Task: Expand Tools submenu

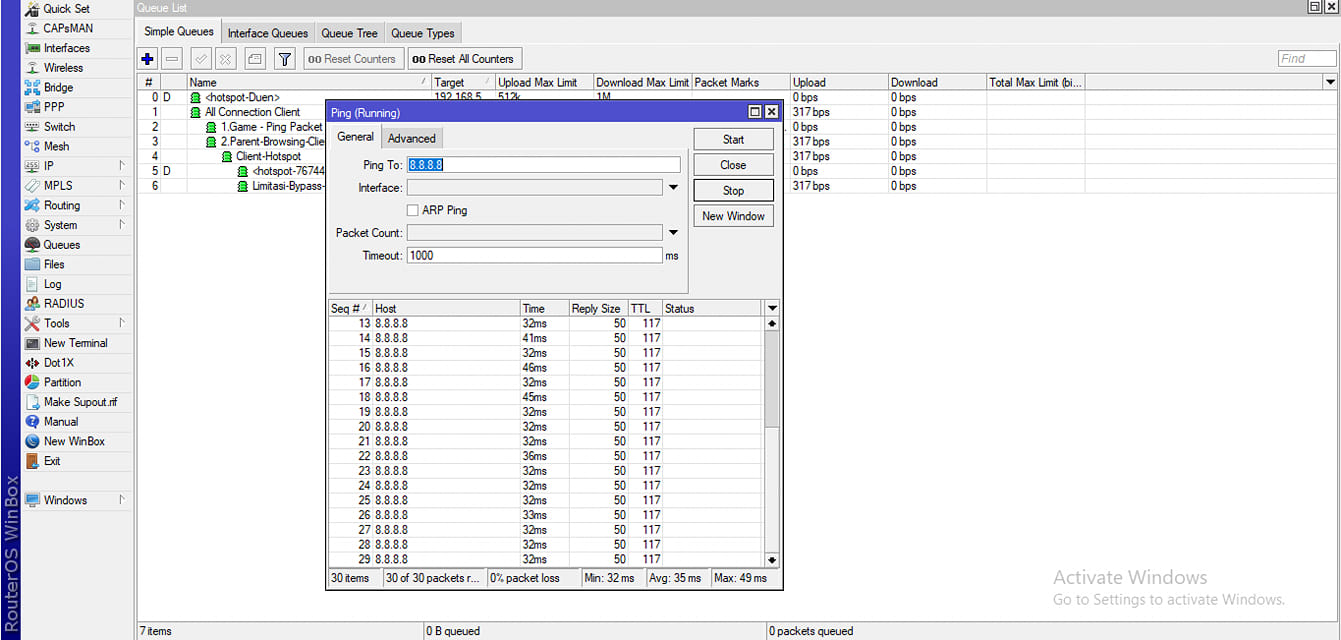Action: tap(122, 323)
